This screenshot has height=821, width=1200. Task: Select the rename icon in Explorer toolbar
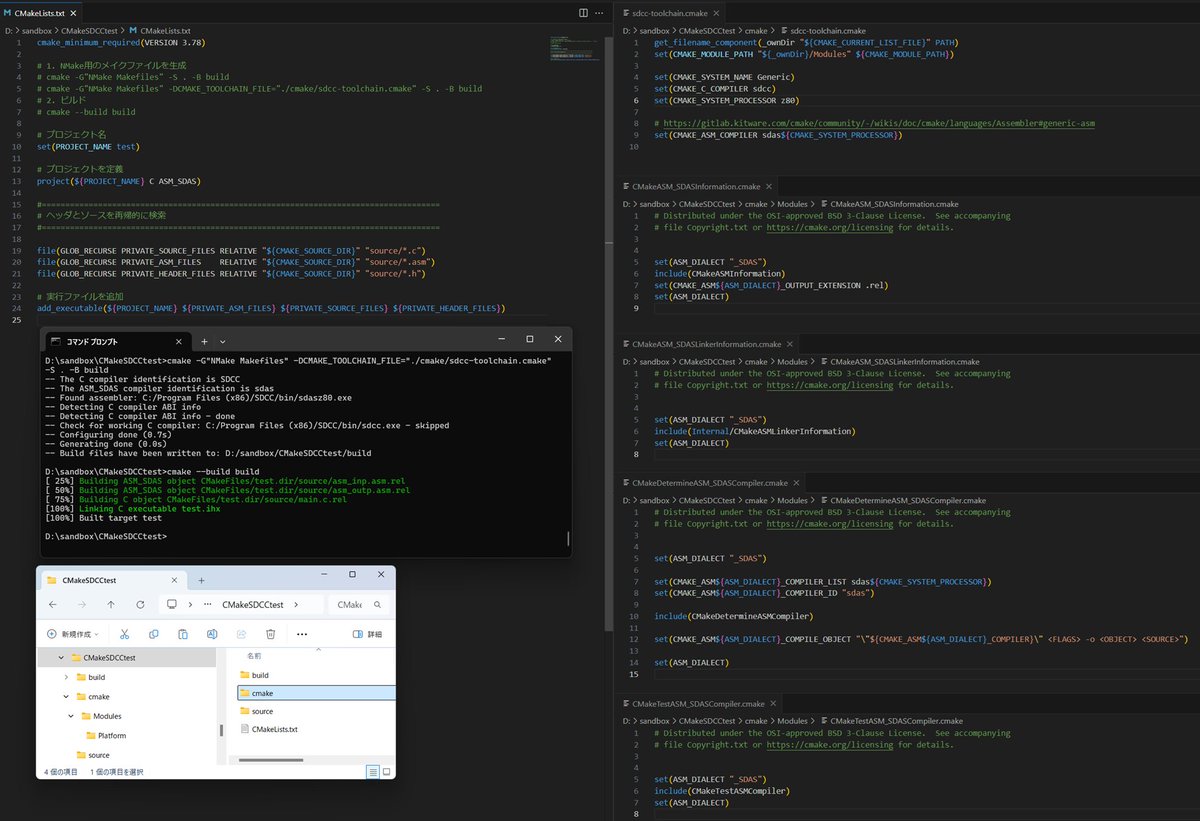(x=212, y=634)
